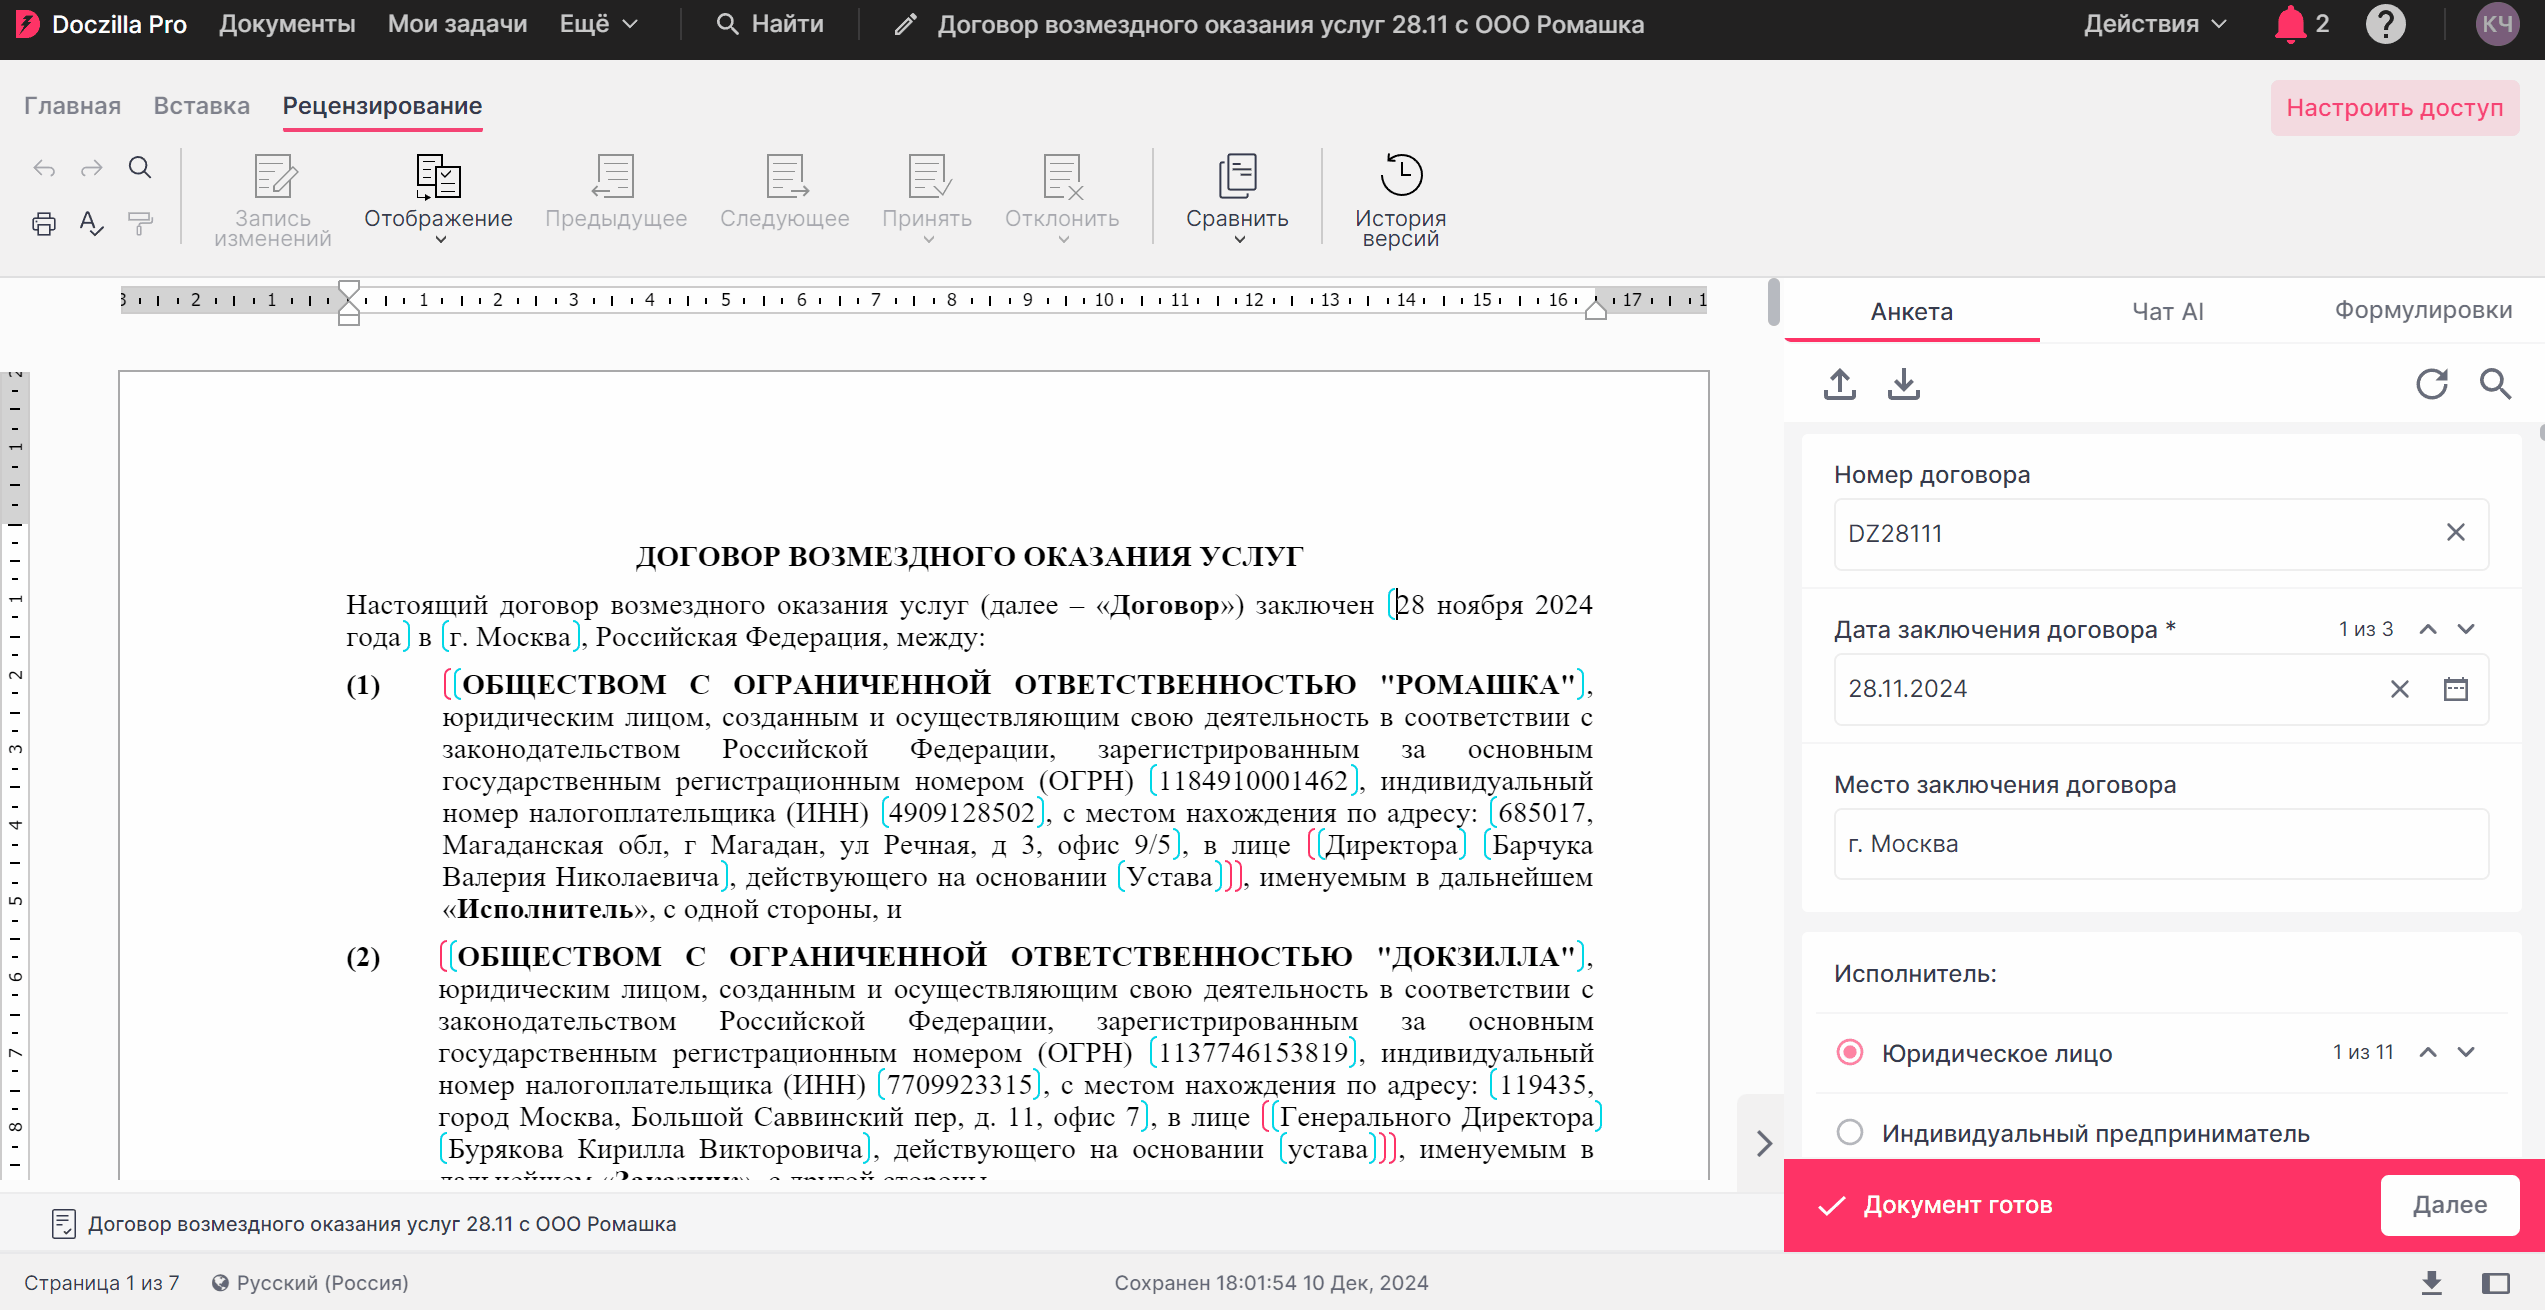Viewport: 2545px width, 1310px height.
Task: Click the right indent marker on ruler
Action: [x=1596, y=309]
